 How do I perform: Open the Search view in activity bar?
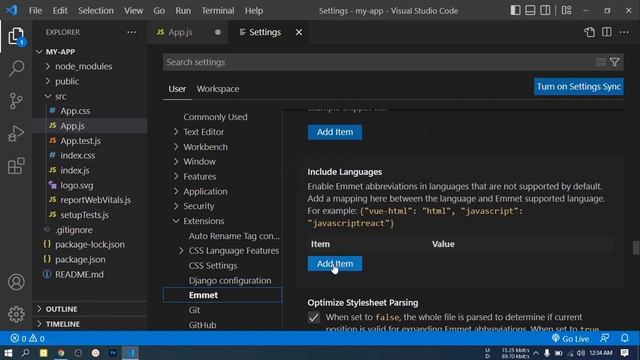pyautogui.click(x=16, y=68)
